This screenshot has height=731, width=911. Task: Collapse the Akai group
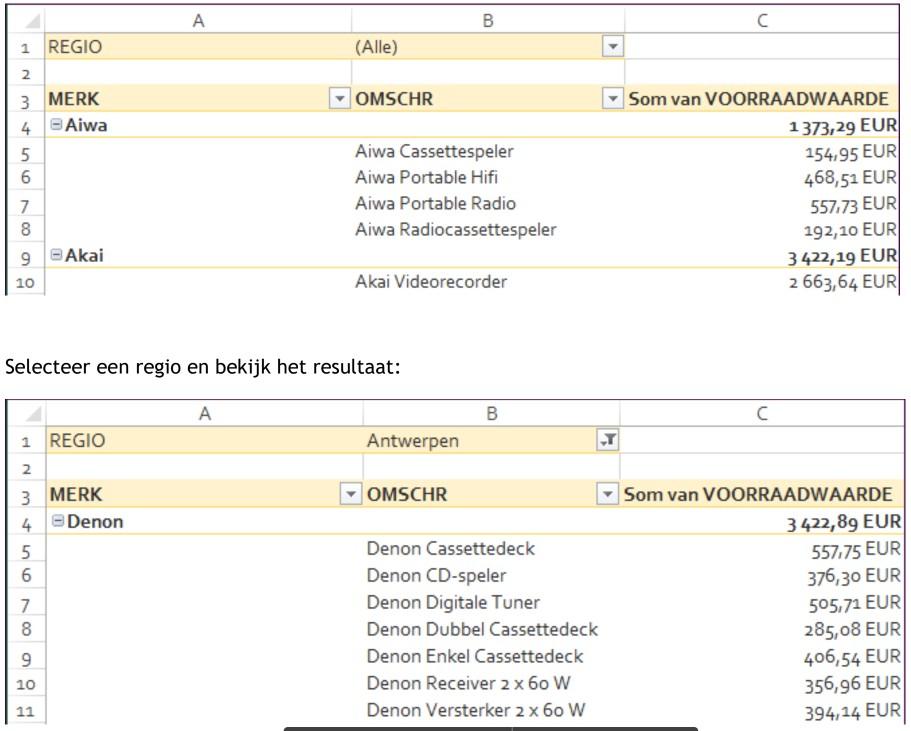tap(56, 254)
